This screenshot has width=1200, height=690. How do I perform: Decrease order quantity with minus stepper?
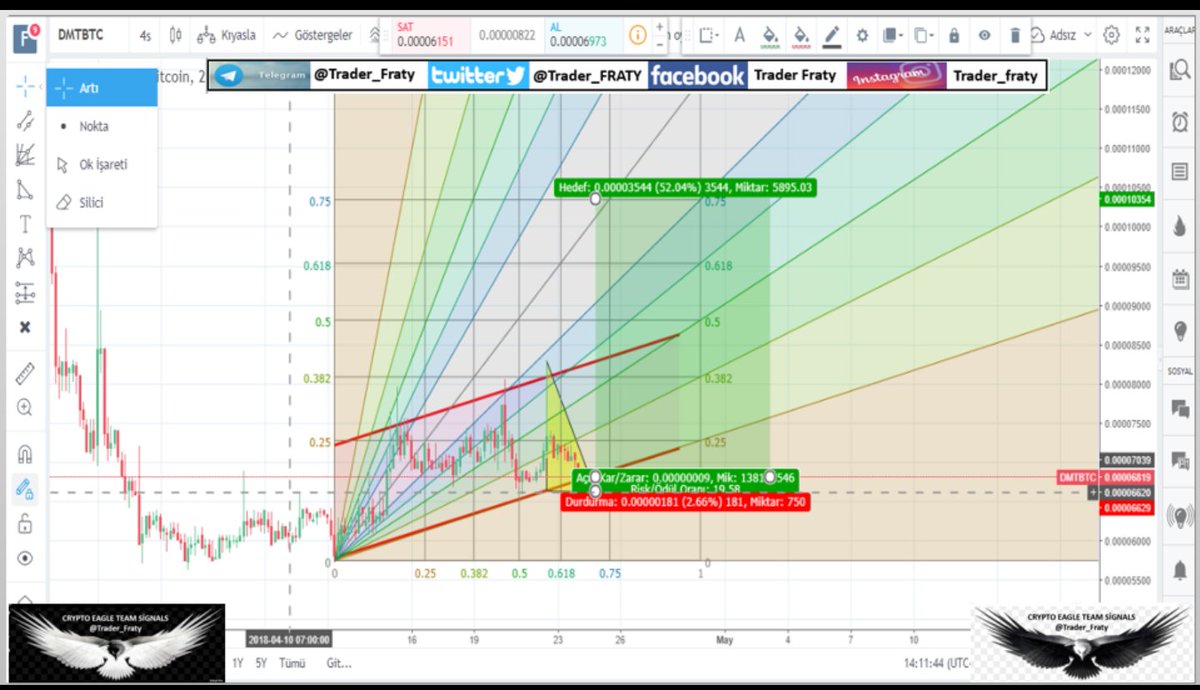[x=660, y=43]
